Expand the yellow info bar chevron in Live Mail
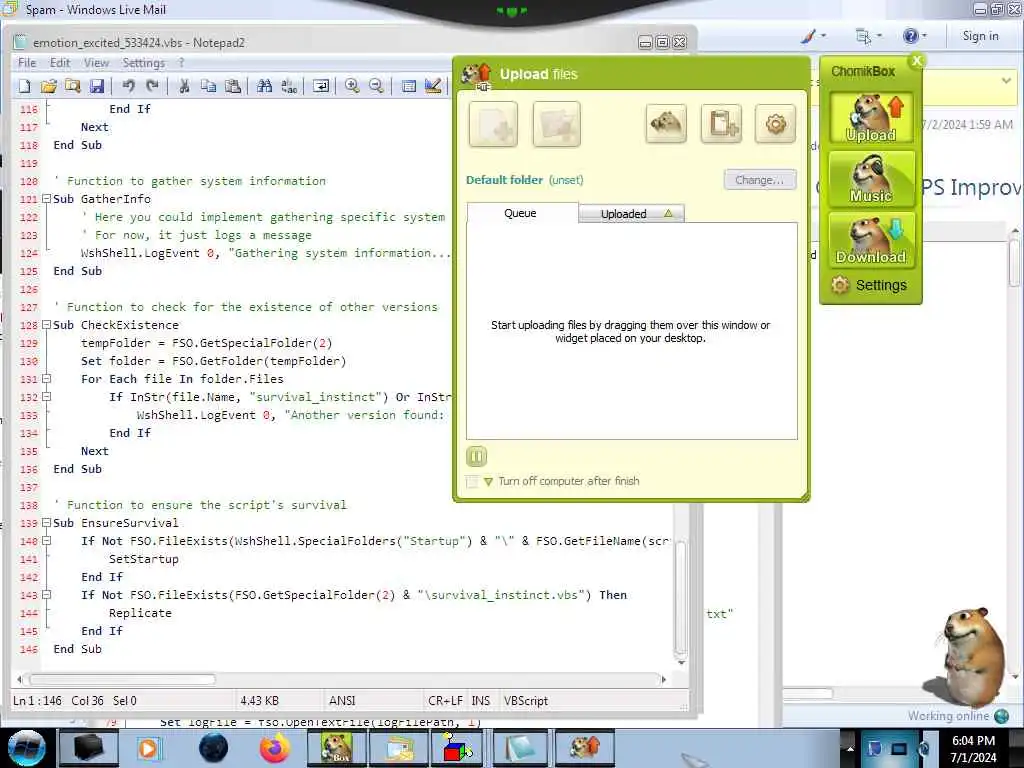 pyautogui.click(x=1006, y=81)
